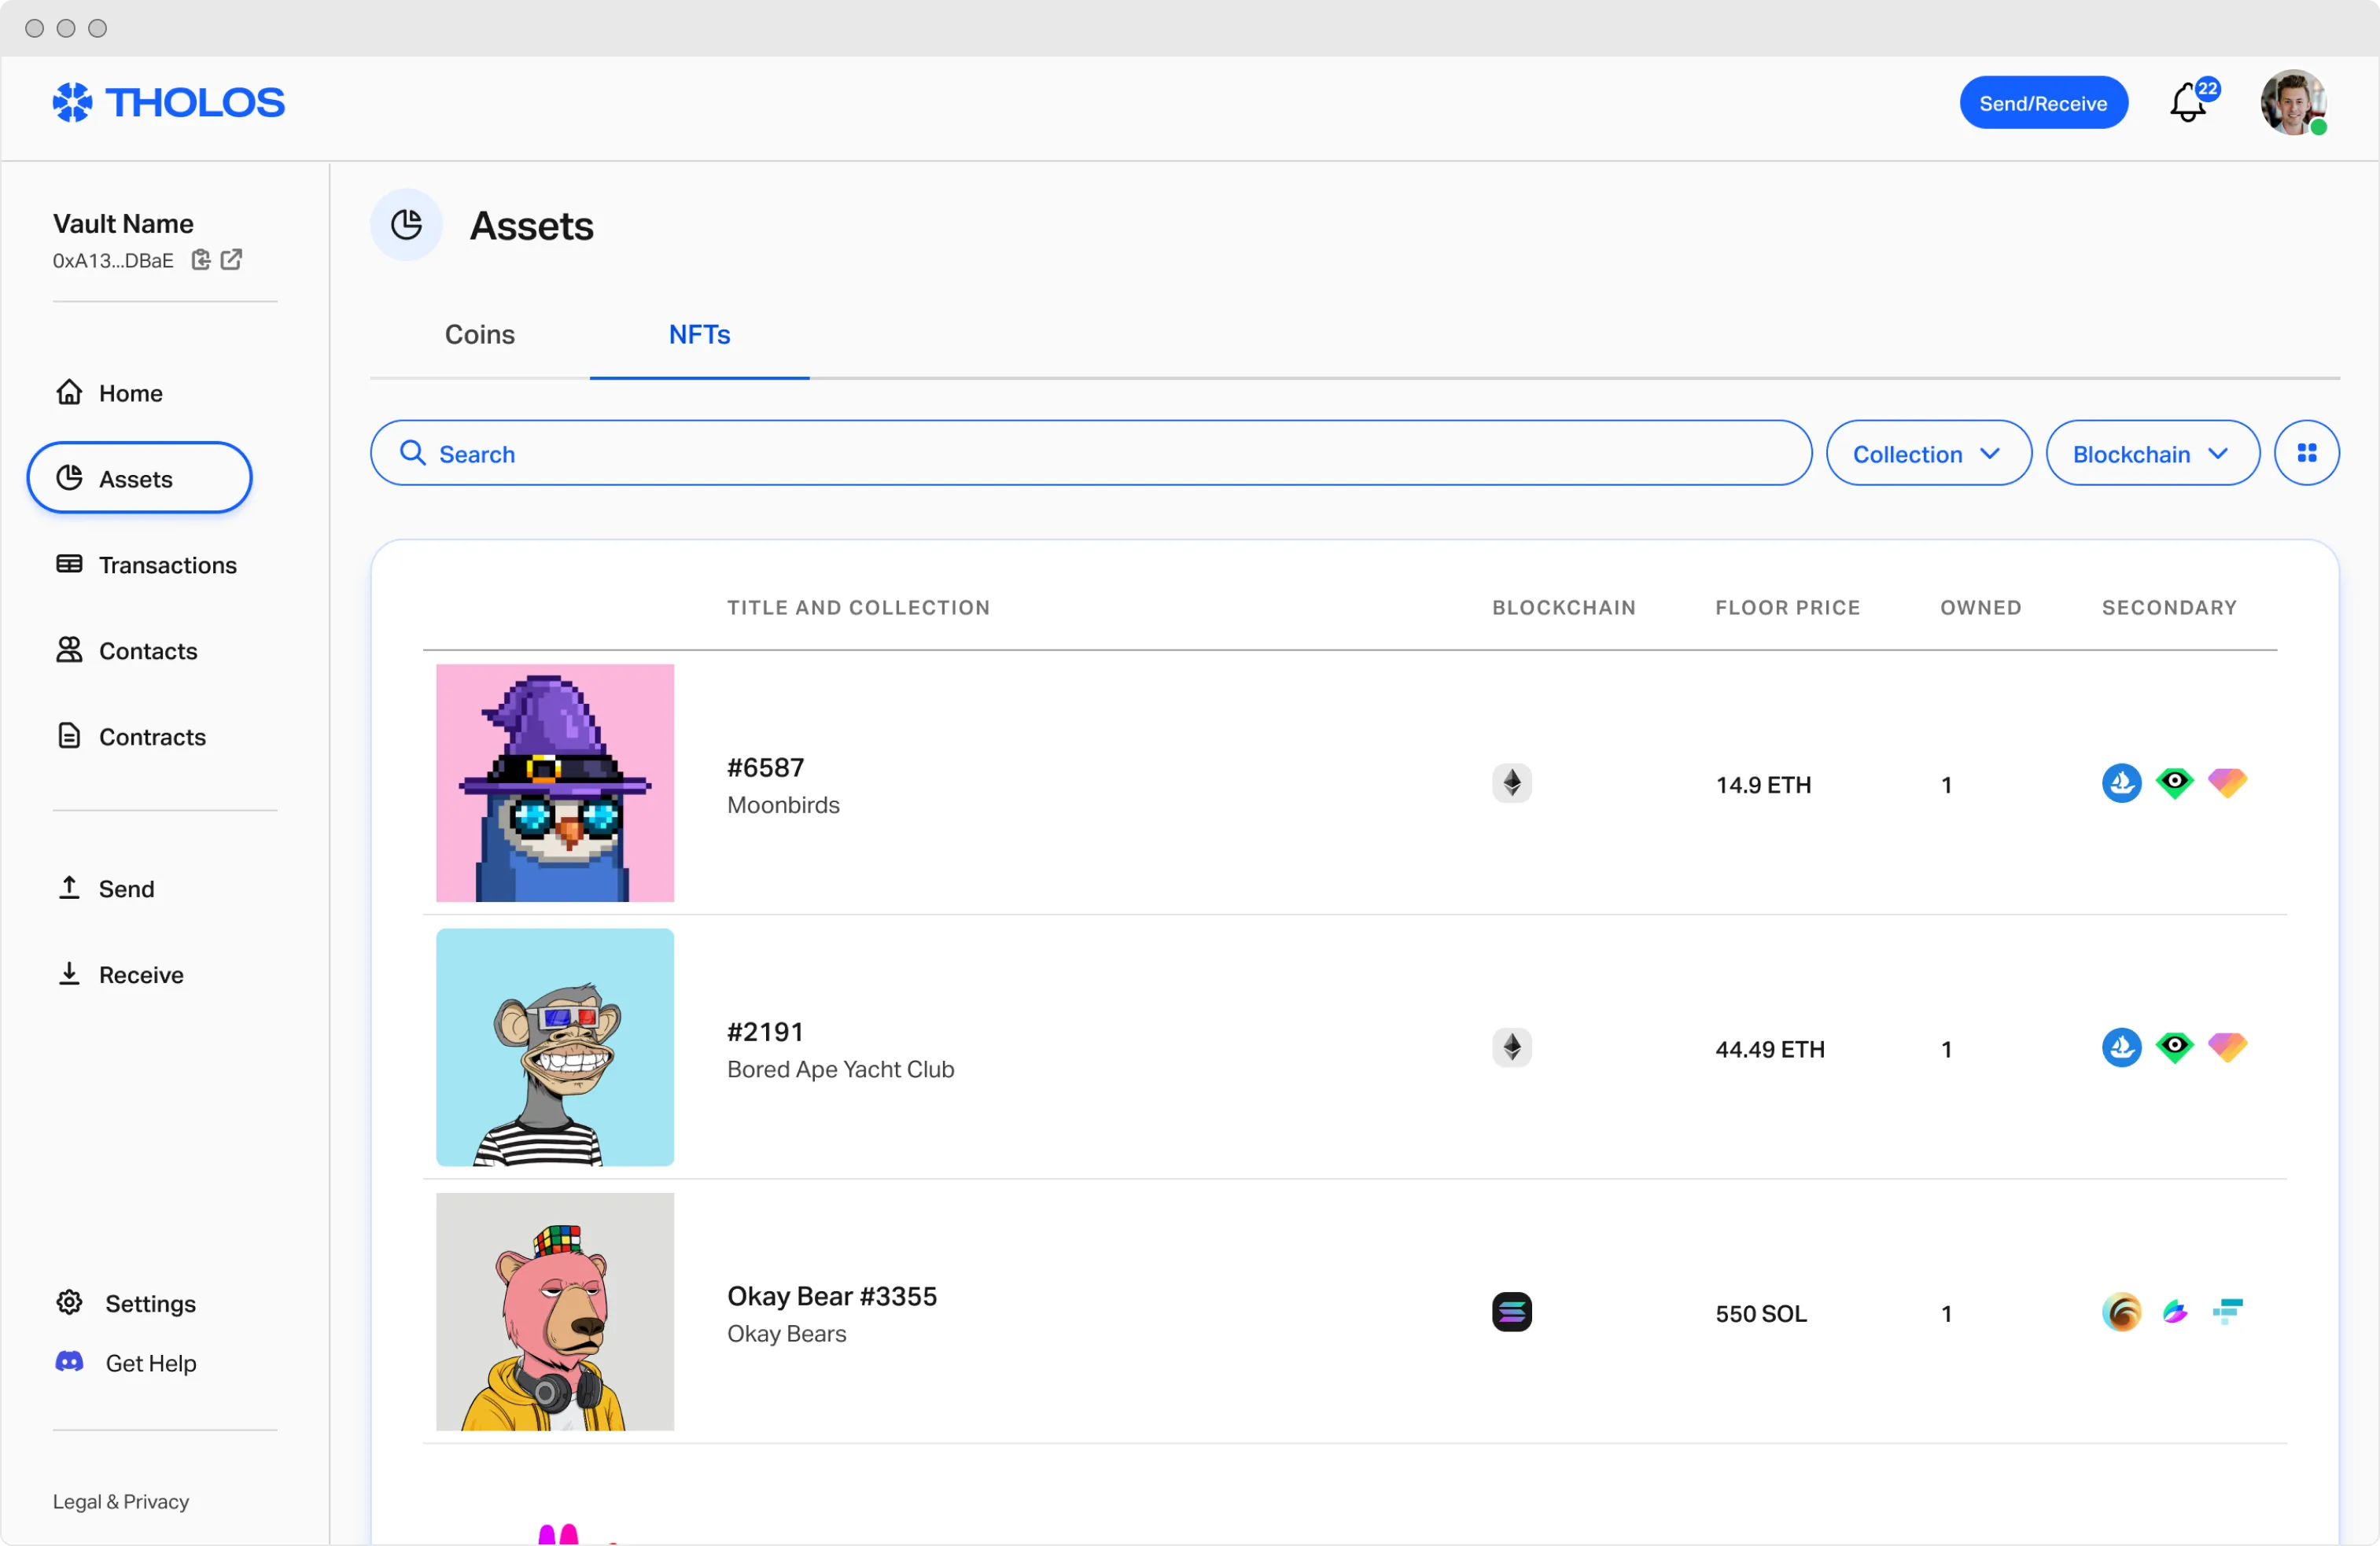Click the #2191 title text
This screenshot has width=2380, height=1546.
(765, 1031)
